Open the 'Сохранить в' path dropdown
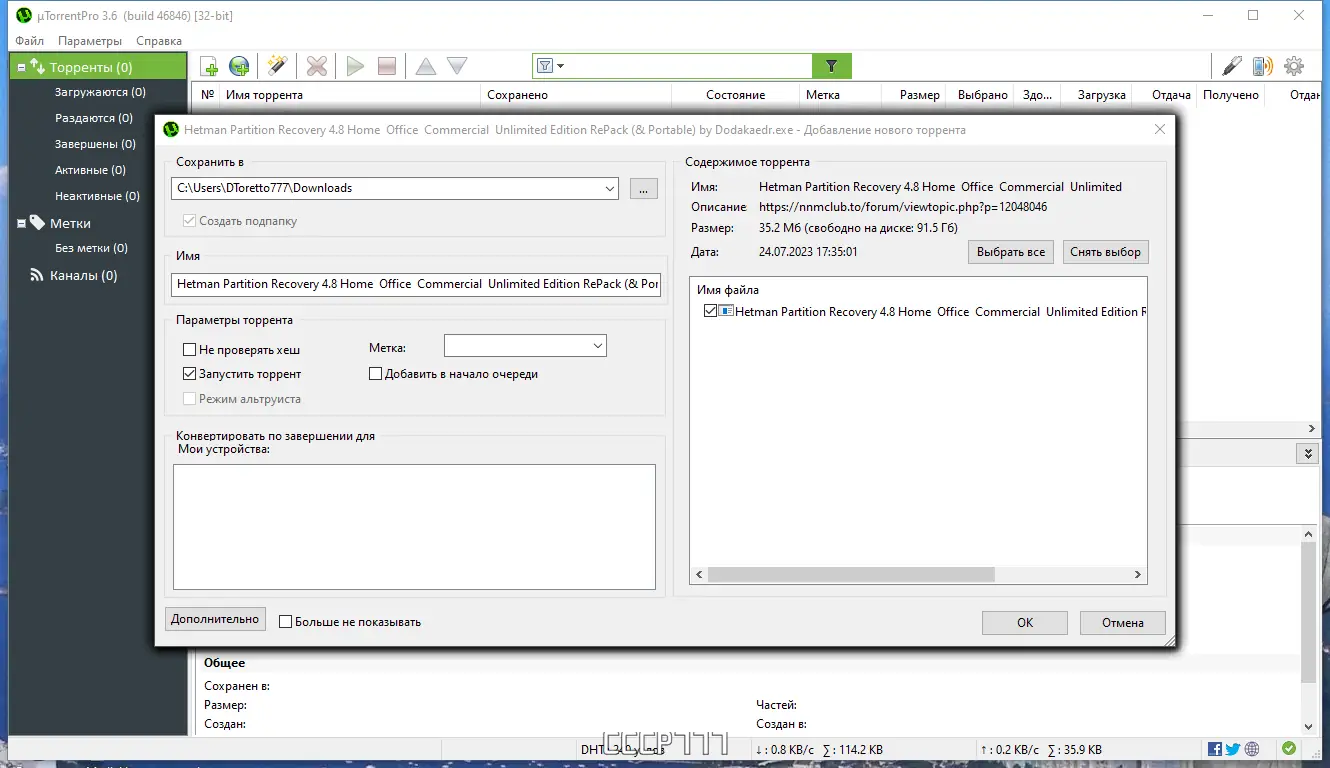 [x=610, y=188]
